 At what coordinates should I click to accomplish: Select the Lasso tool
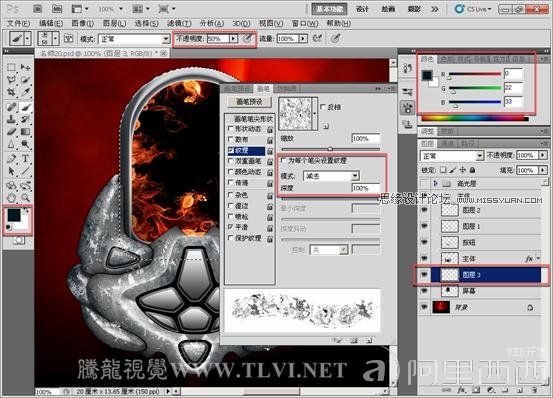tap(11, 80)
